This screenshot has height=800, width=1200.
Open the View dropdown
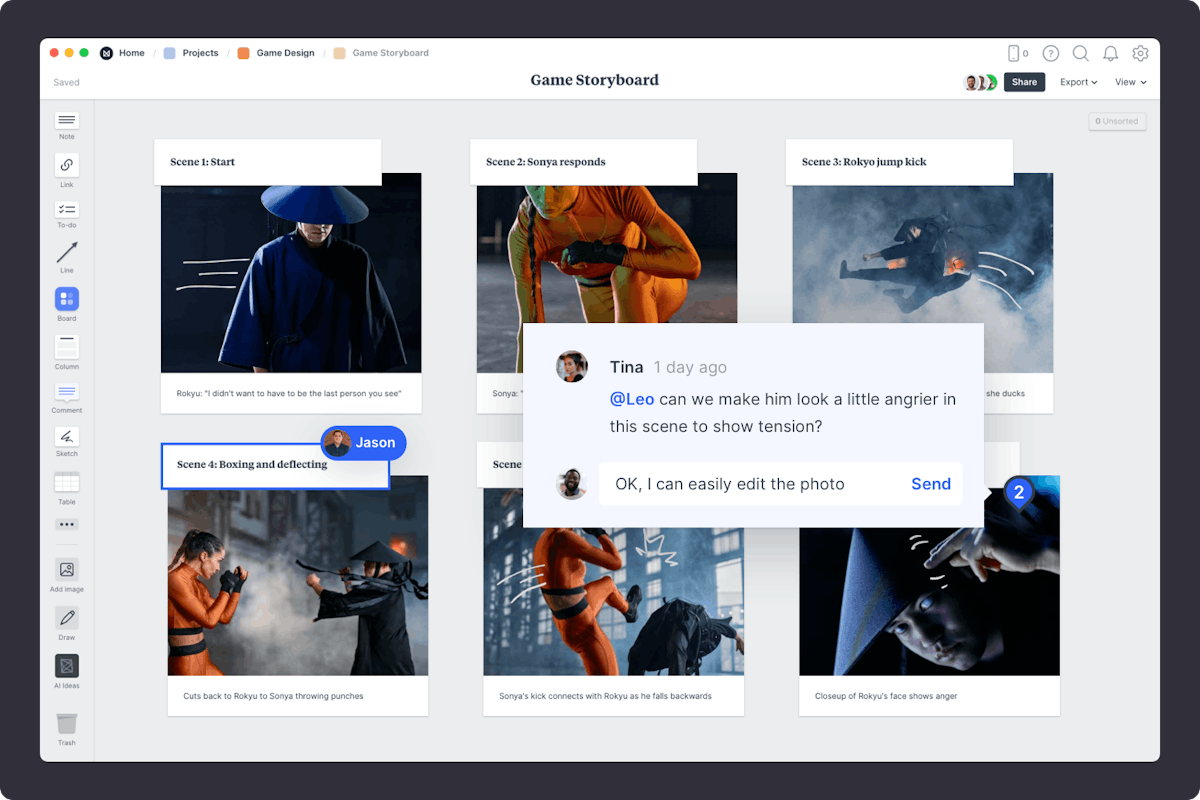pyautogui.click(x=1129, y=81)
